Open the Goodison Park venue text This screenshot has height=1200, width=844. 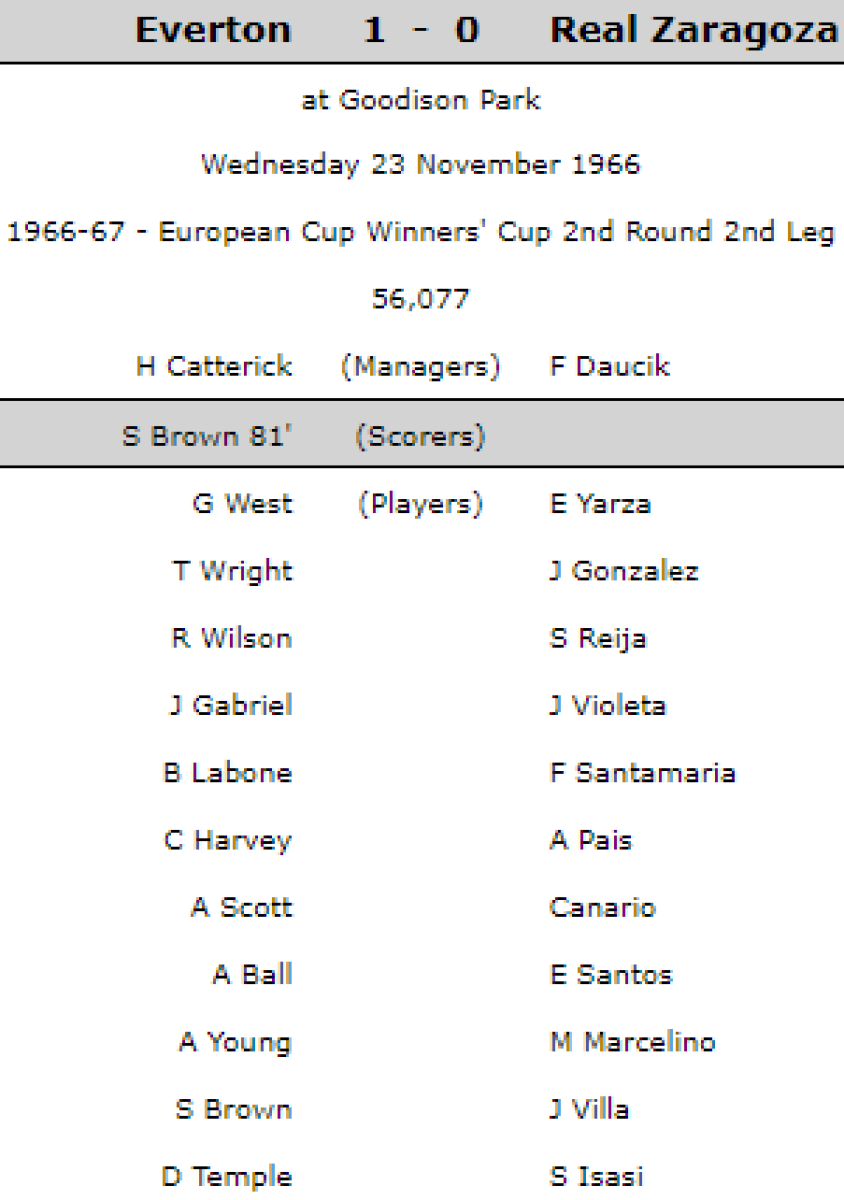pyautogui.click(x=421, y=100)
